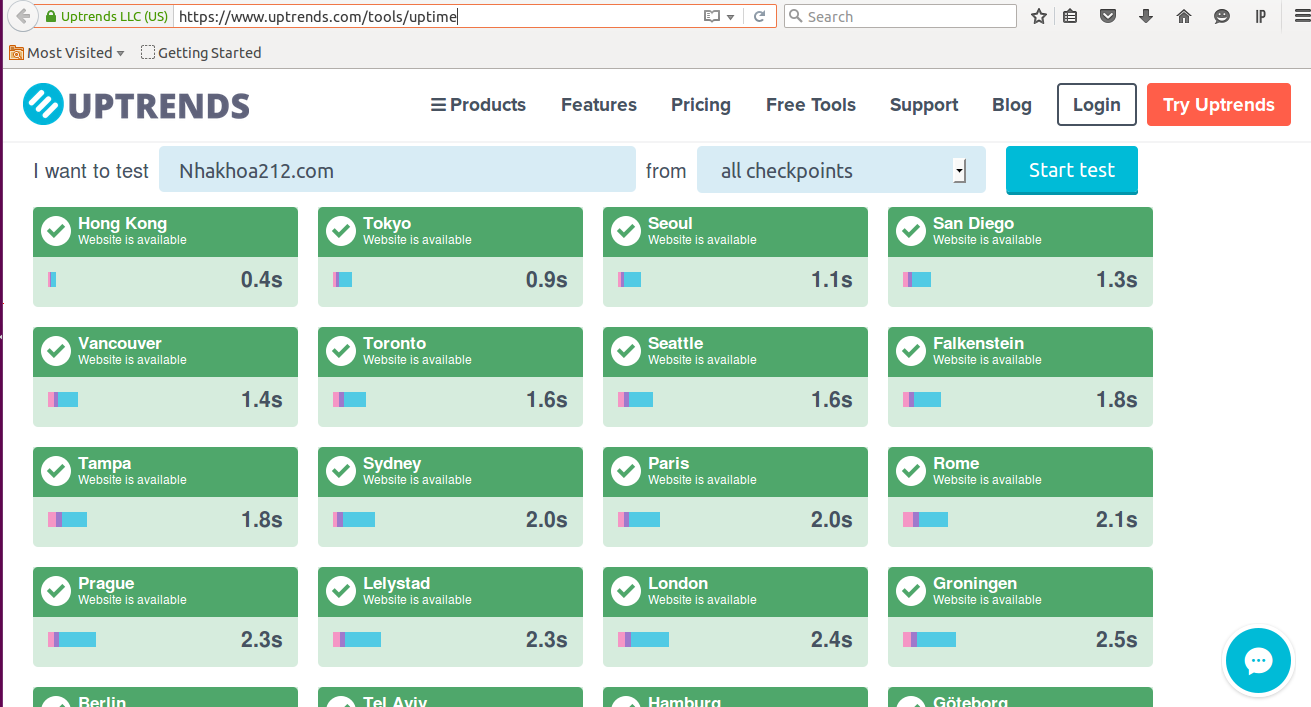Image resolution: width=1311 pixels, height=707 pixels.
Task: Reload the page with the refresh icon
Action: pos(759,17)
